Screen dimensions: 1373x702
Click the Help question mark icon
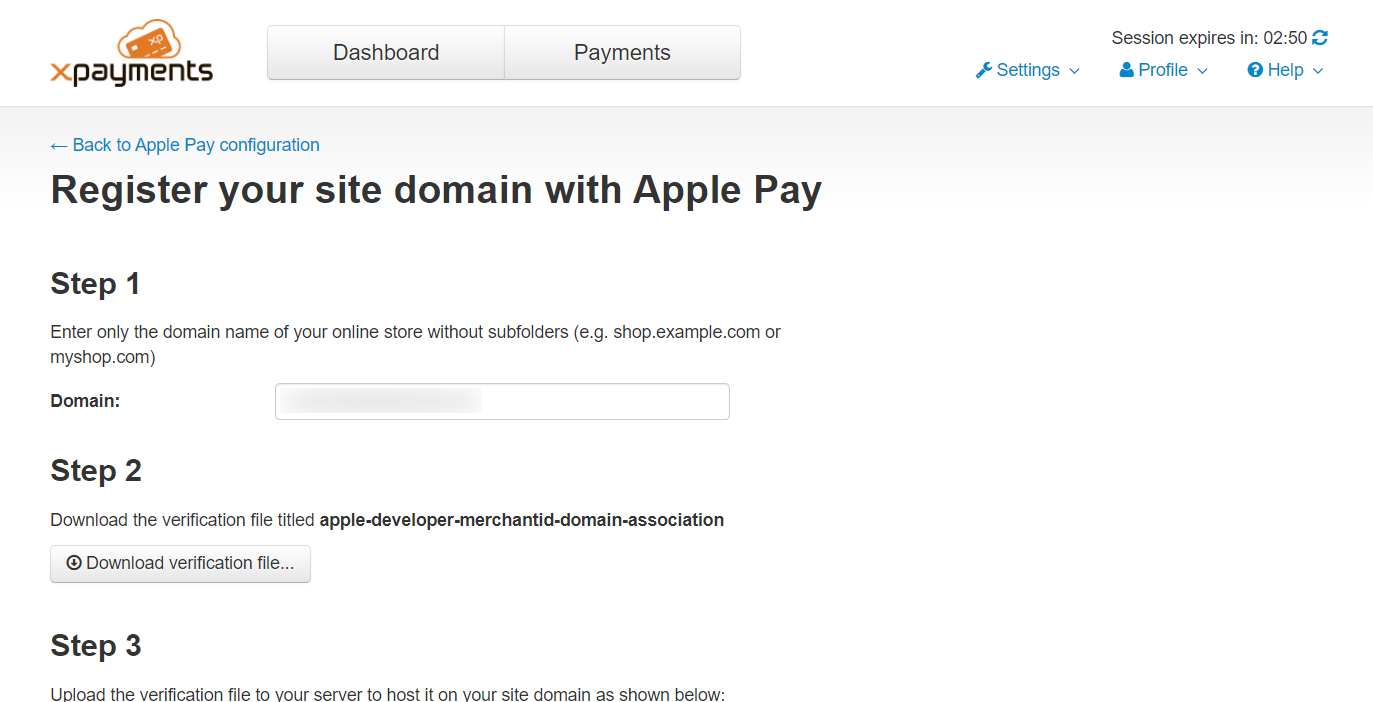point(1255,70)
